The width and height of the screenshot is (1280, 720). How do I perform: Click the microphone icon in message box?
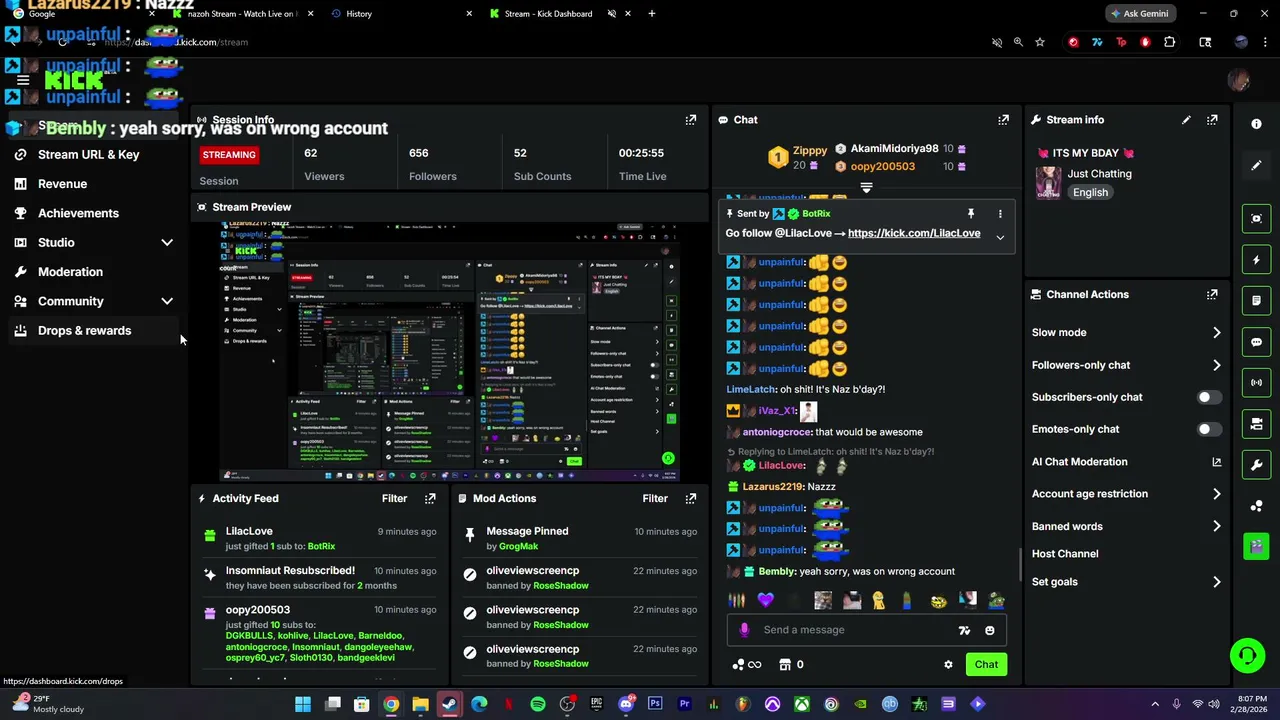tap(744, 630)
